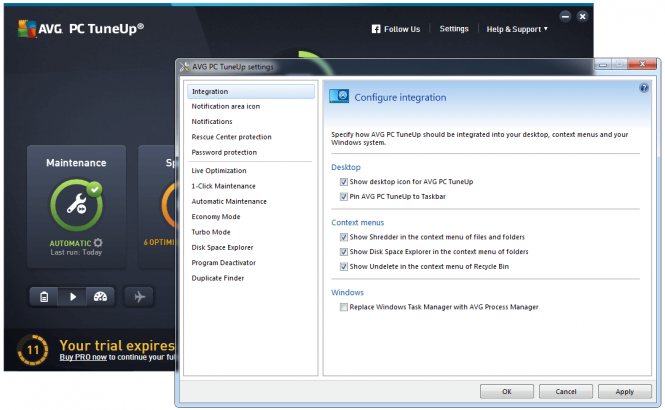This screenshot has width=665, height=410.
Task: Uncheck Show Disk Space Explorer context option
Action: (x=344, y=252)
